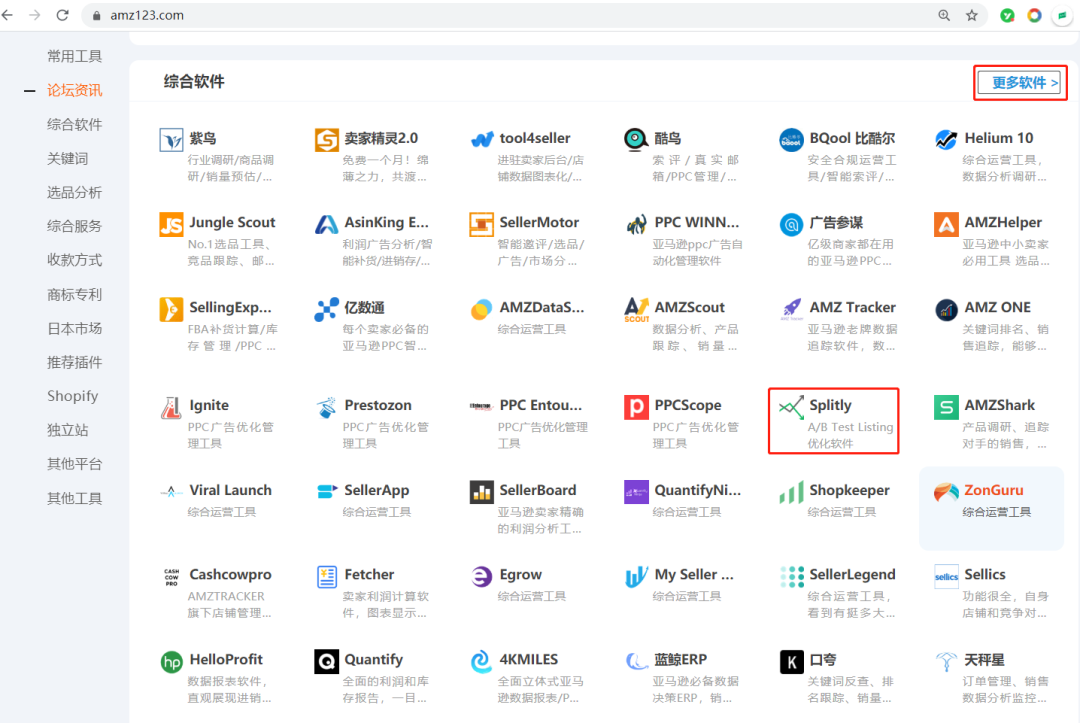Select the SellerMotor icon

(481, 224)
